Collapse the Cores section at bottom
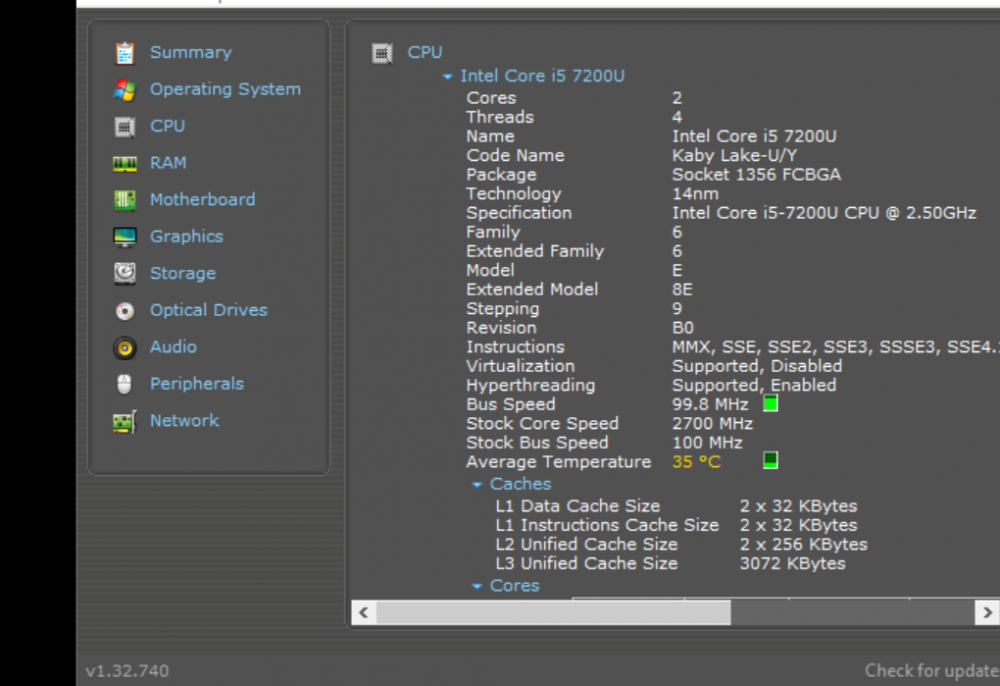The image size is (1000, 686). pos(477,587)
